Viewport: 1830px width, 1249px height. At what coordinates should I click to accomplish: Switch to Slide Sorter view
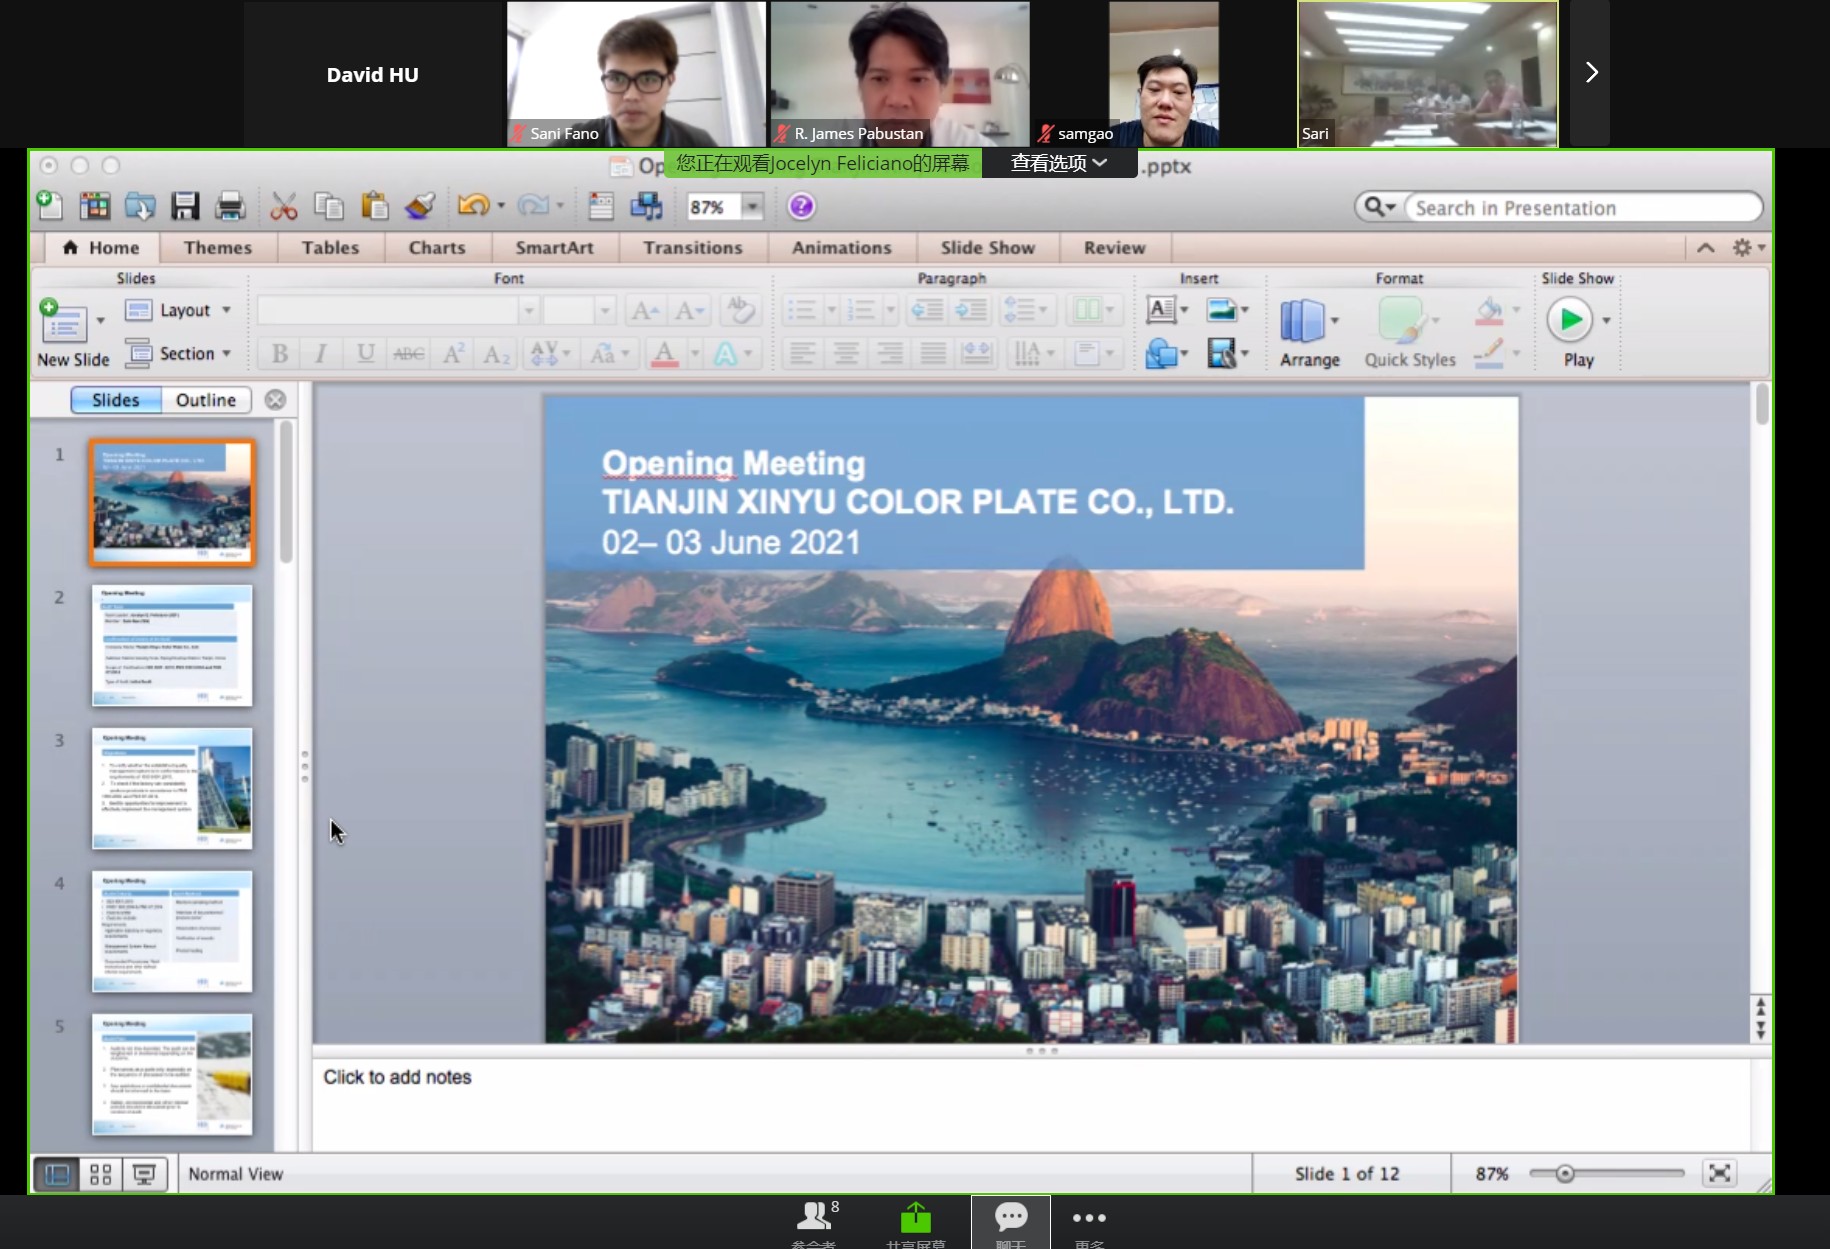click(101, 1174)
